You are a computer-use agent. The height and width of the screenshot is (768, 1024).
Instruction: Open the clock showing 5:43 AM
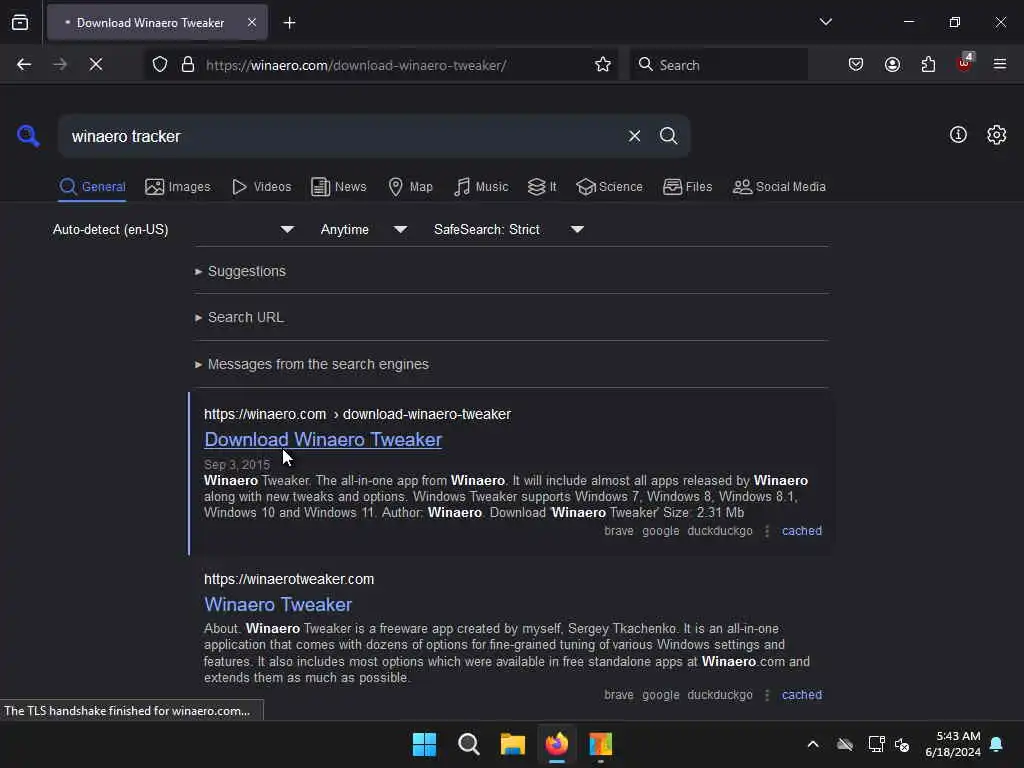(953, 744)
